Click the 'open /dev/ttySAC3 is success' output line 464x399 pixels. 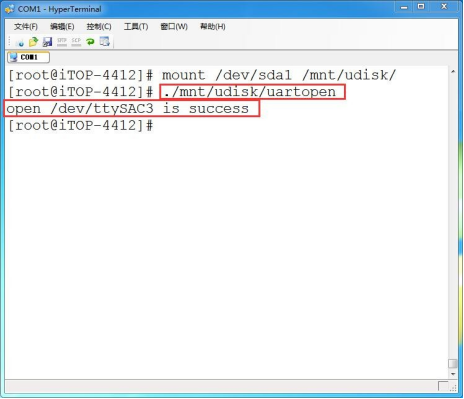pos(128,109)
